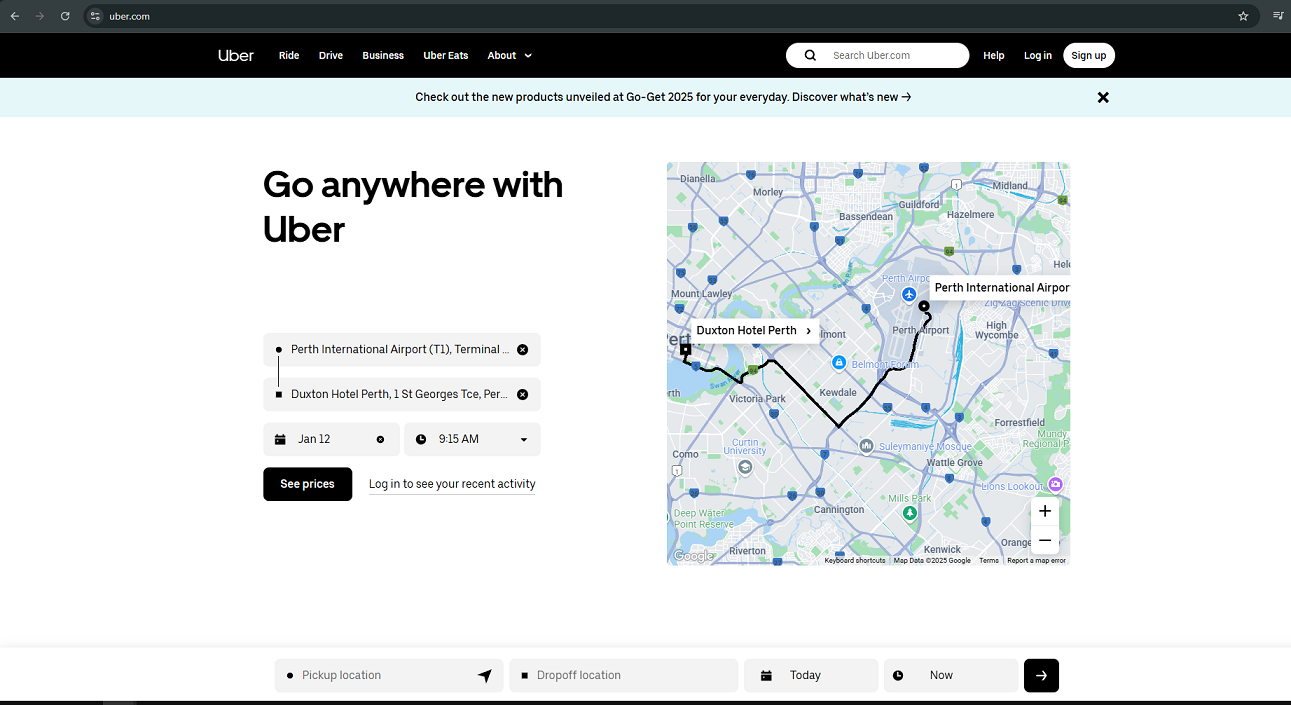Viewport: 1291px width, 705px height.
Task: Open the media control icon in the browser toolbar
Action: click(1278, 16)
